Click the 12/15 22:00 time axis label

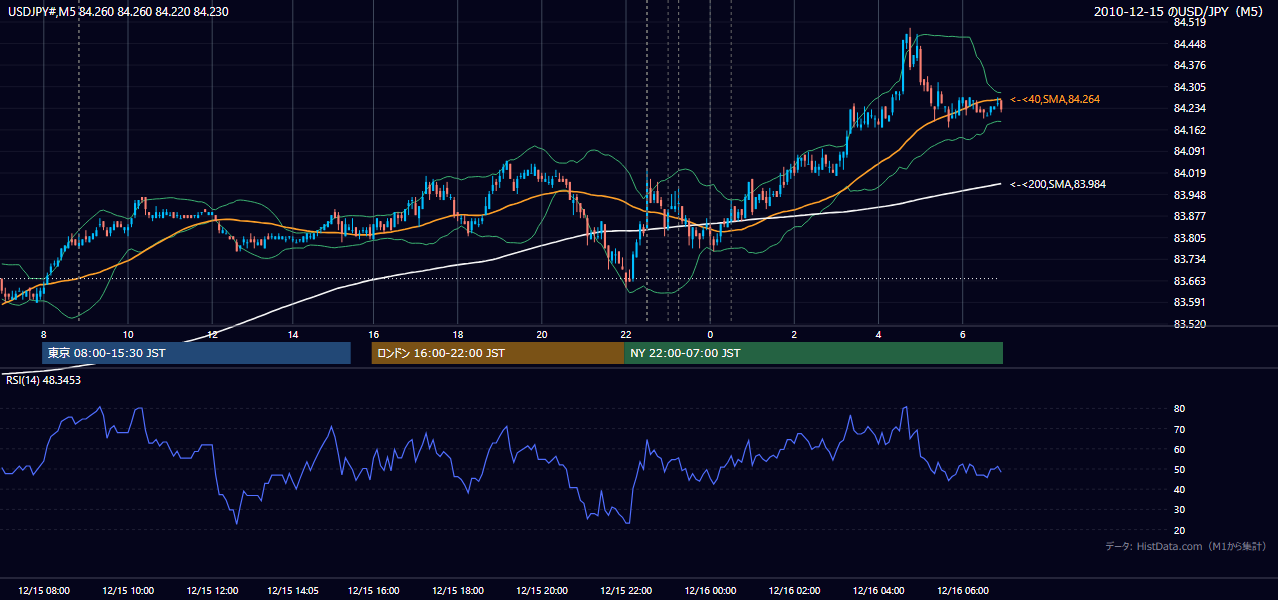click(627, 591)
